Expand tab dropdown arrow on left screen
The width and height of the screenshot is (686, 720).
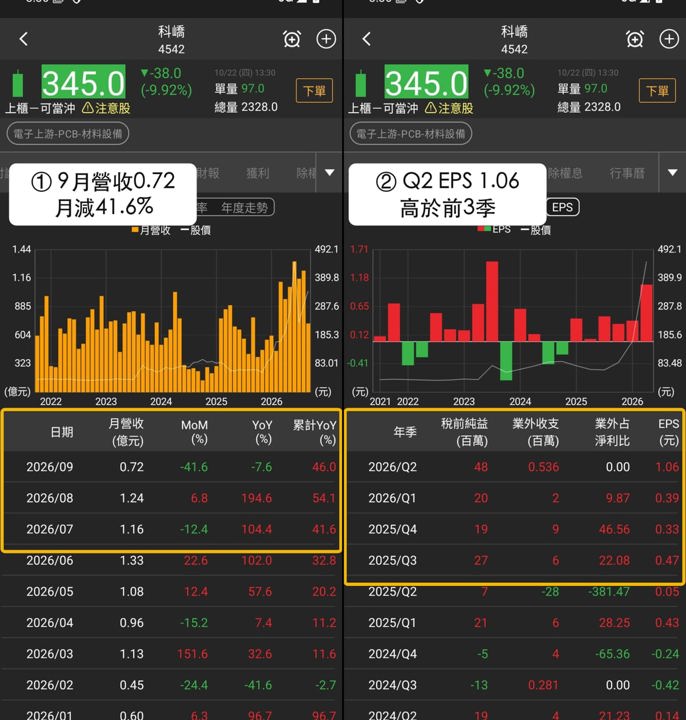[330, 173]
